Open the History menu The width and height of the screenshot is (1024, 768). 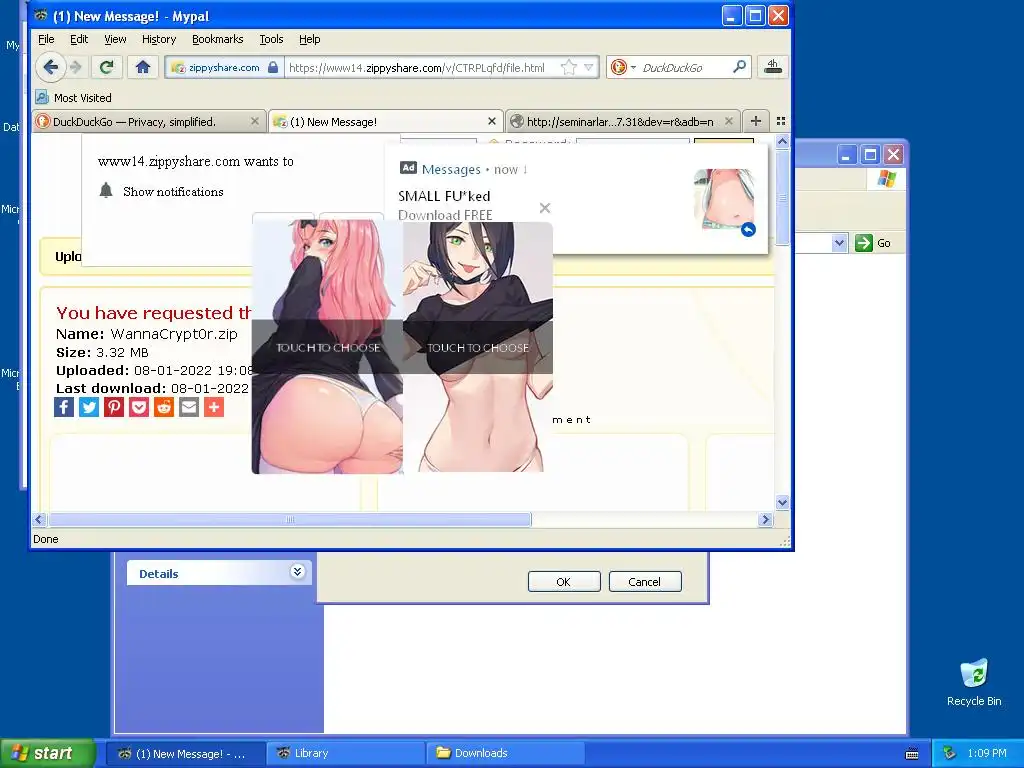159,39
